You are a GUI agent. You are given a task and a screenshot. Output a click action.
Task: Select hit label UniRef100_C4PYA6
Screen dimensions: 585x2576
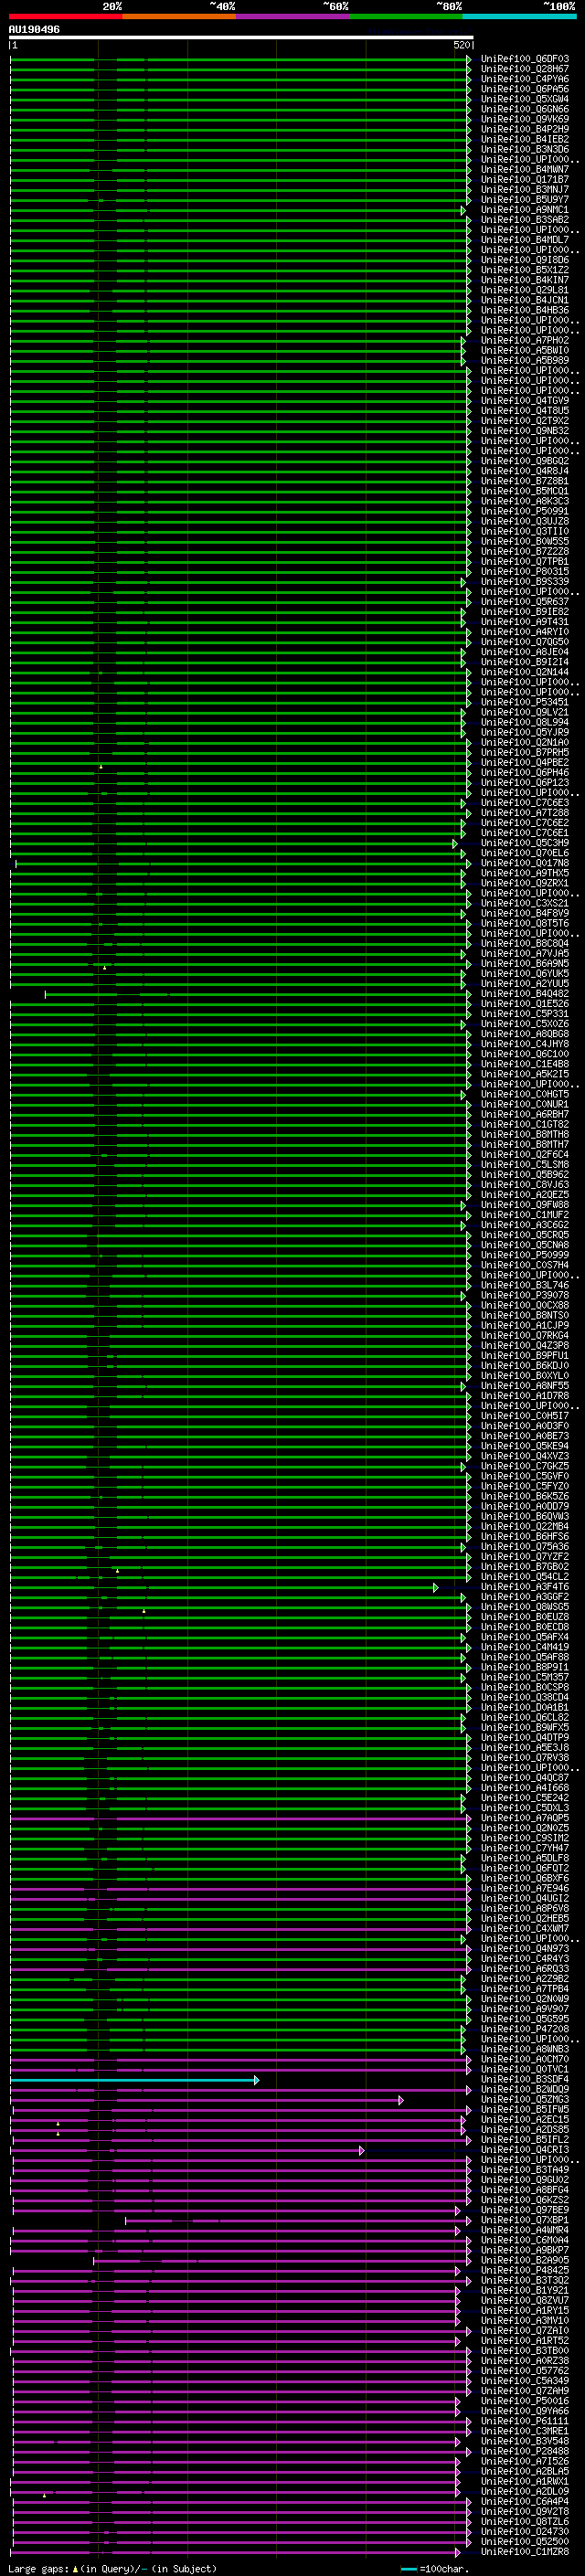point(525,79)
